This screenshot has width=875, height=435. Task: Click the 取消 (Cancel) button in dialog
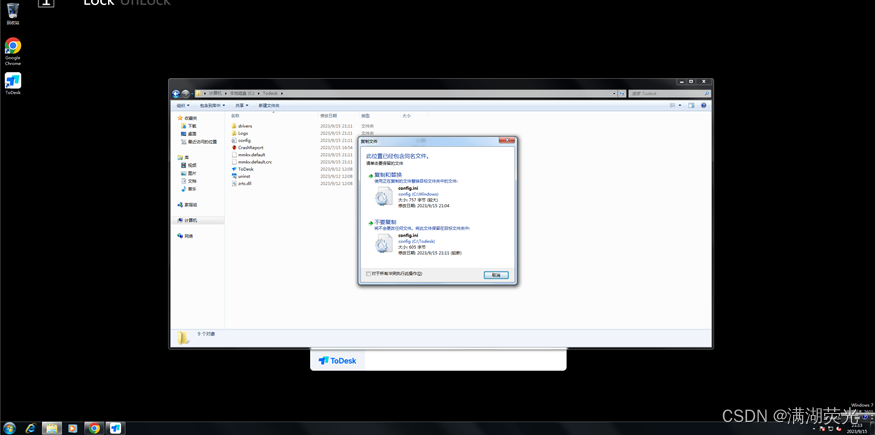coord(496,275)
